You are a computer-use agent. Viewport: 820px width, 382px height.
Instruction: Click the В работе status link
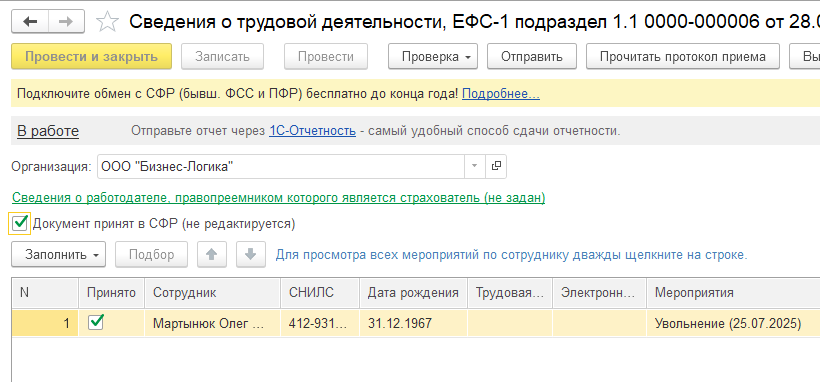tap(48, 131)
